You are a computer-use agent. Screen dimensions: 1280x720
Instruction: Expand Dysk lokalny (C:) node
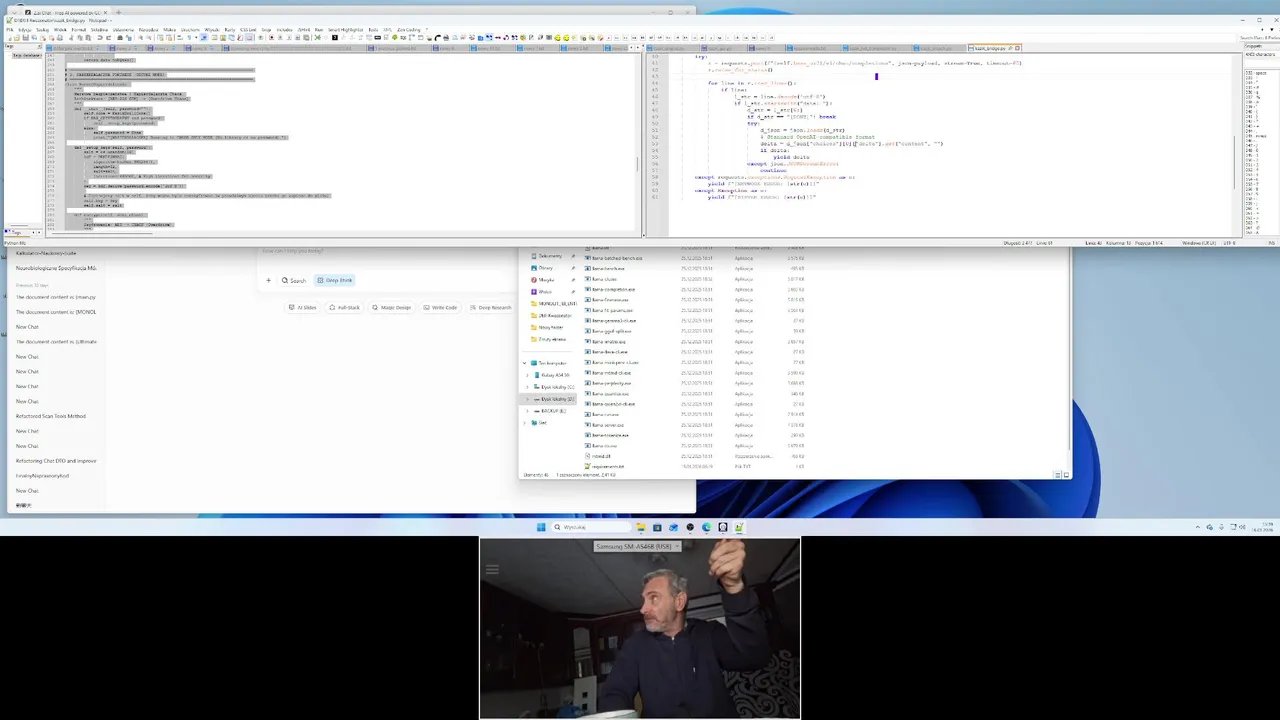coord(527,387)
